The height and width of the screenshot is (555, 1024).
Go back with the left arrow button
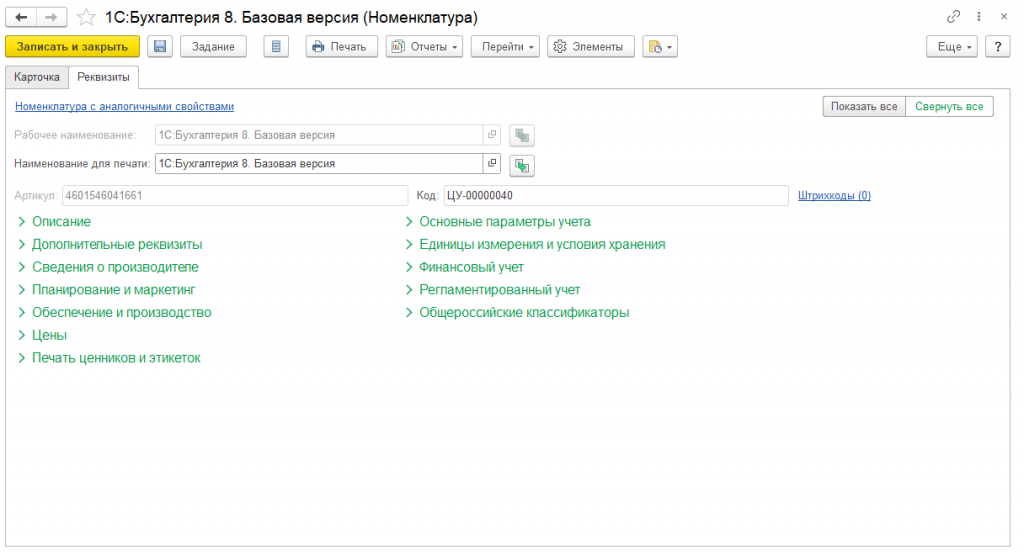[x=21, y=18]
